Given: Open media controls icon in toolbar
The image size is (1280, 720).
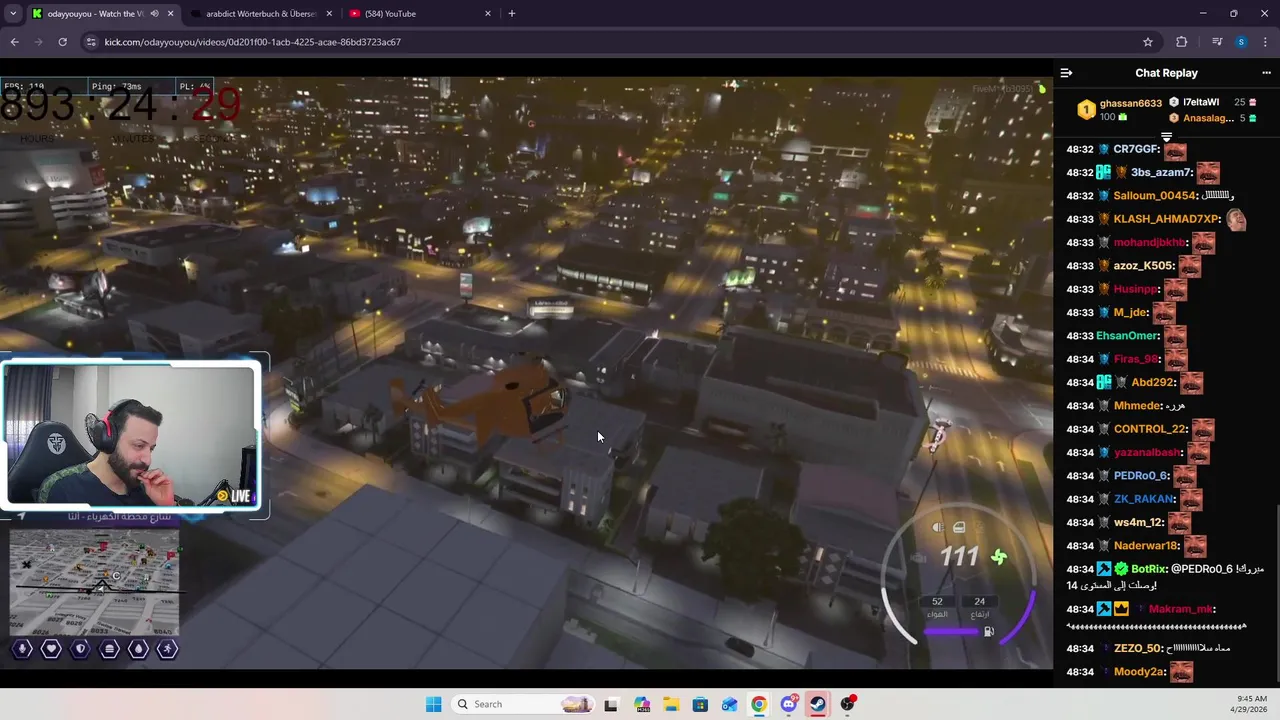Looking at the screenshot, I should pos(1217,42).
